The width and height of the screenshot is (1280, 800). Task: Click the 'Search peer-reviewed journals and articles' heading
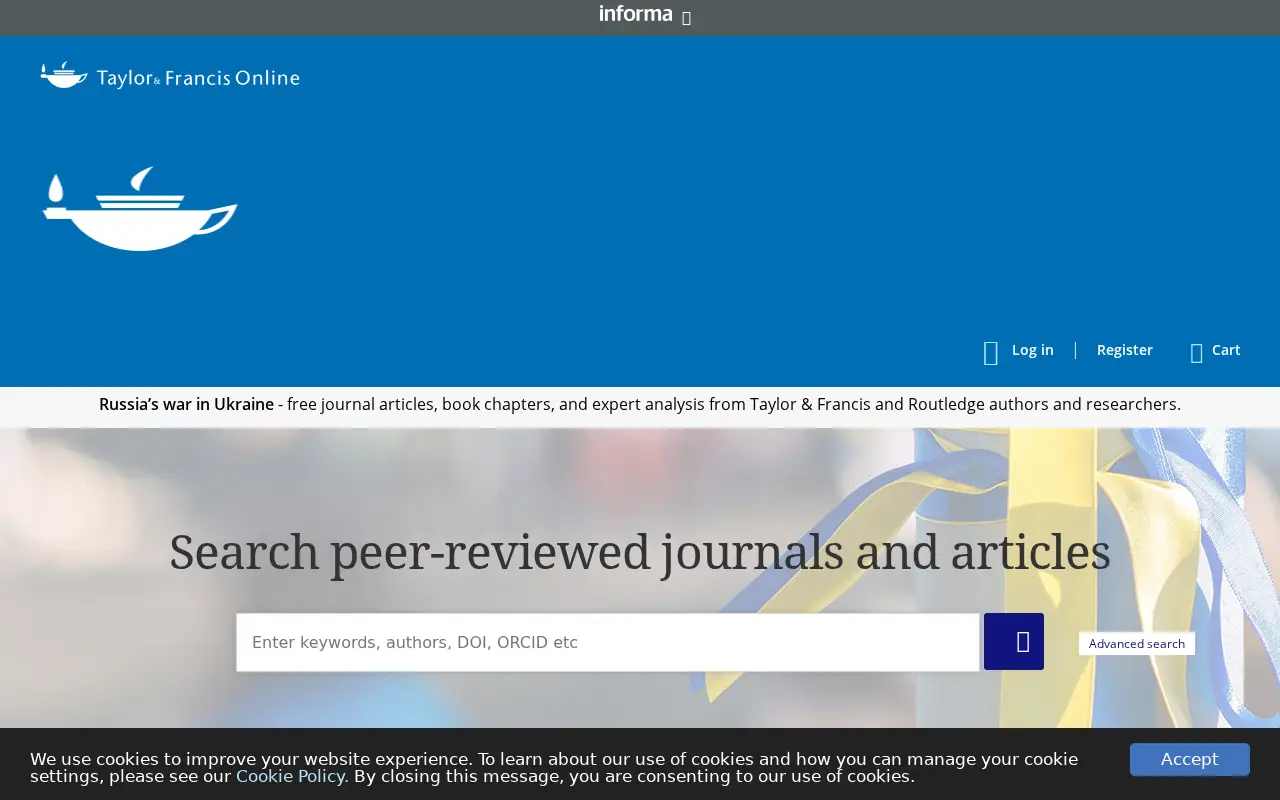click(x=640, y=552)
